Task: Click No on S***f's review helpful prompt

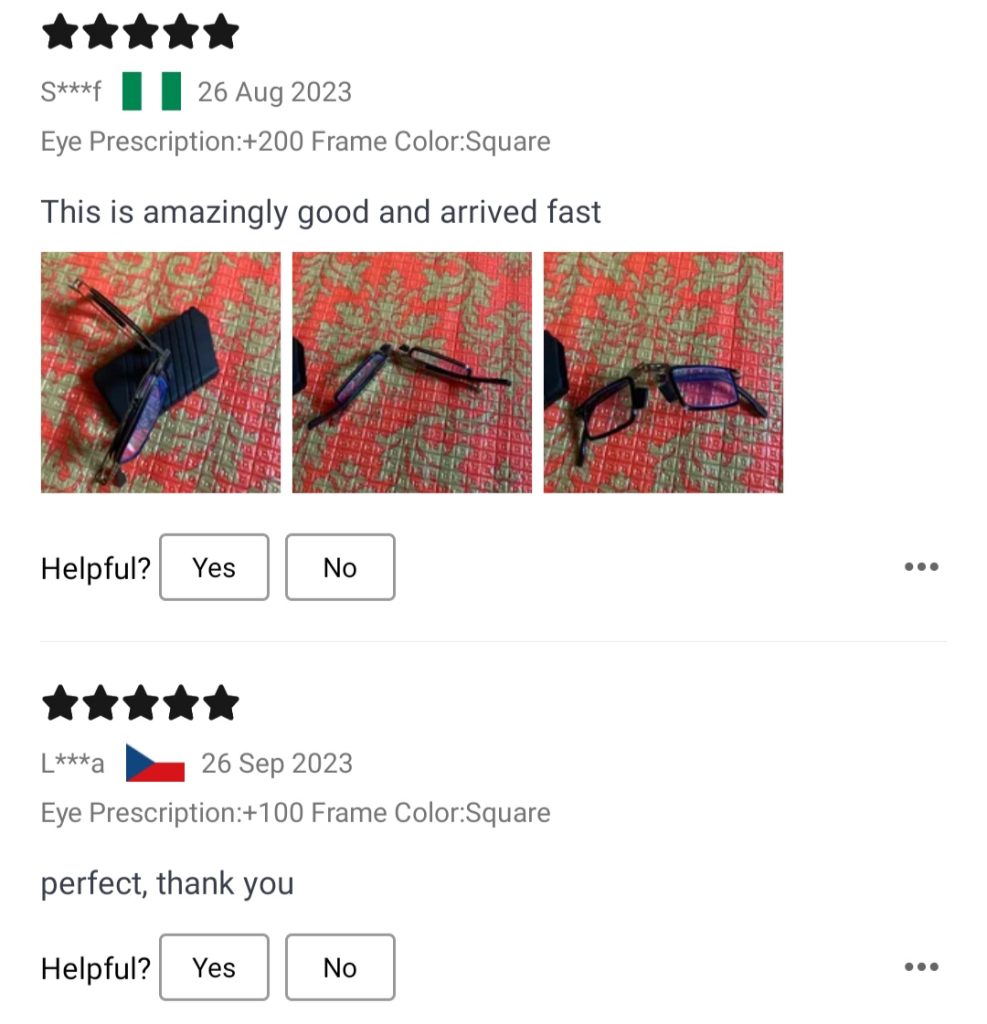Action: tap(340, 567)
